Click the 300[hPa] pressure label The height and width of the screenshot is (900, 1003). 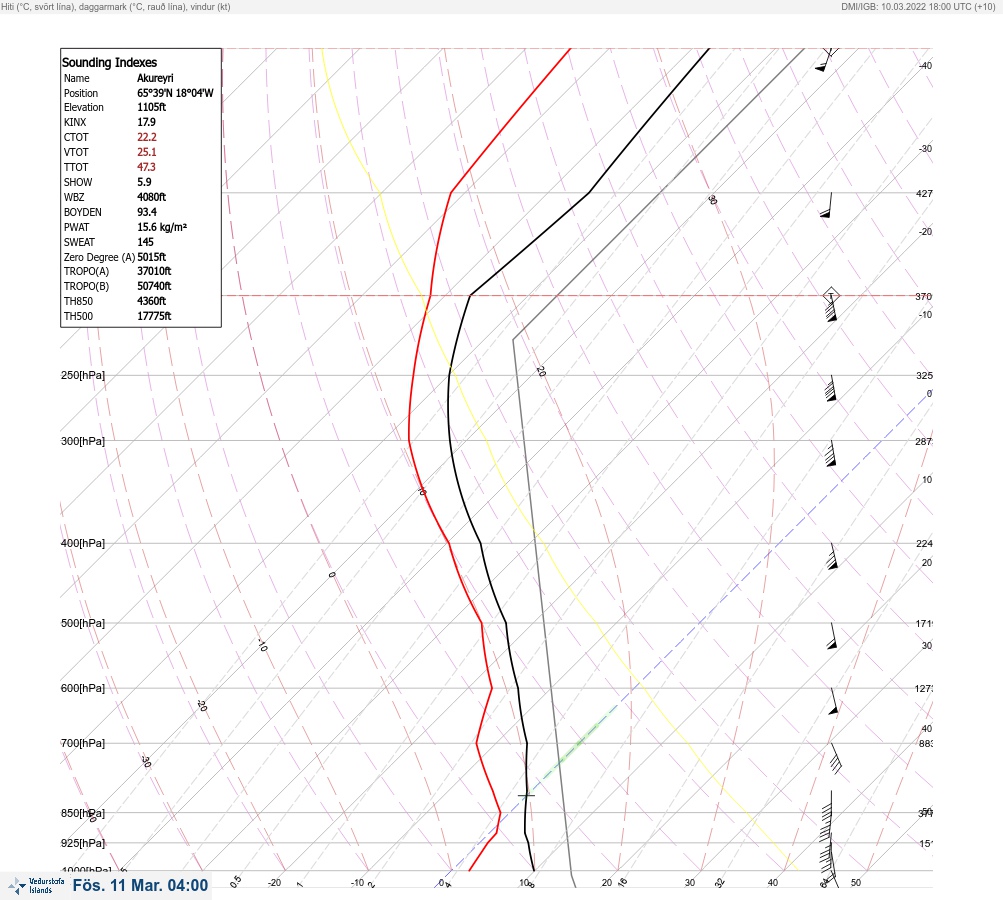pos(83,441)
